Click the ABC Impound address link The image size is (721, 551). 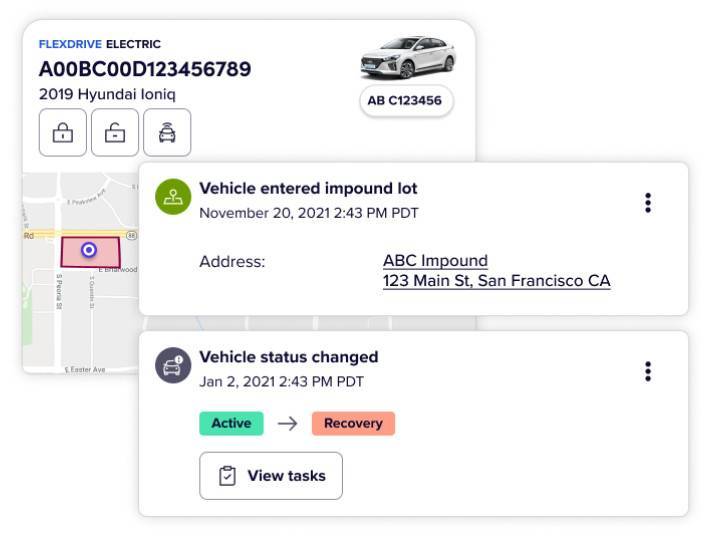coord(435,261)
